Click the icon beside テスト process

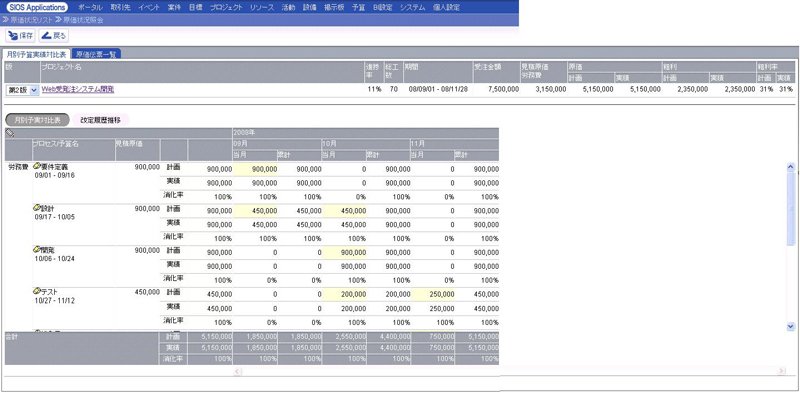point(37,291)
